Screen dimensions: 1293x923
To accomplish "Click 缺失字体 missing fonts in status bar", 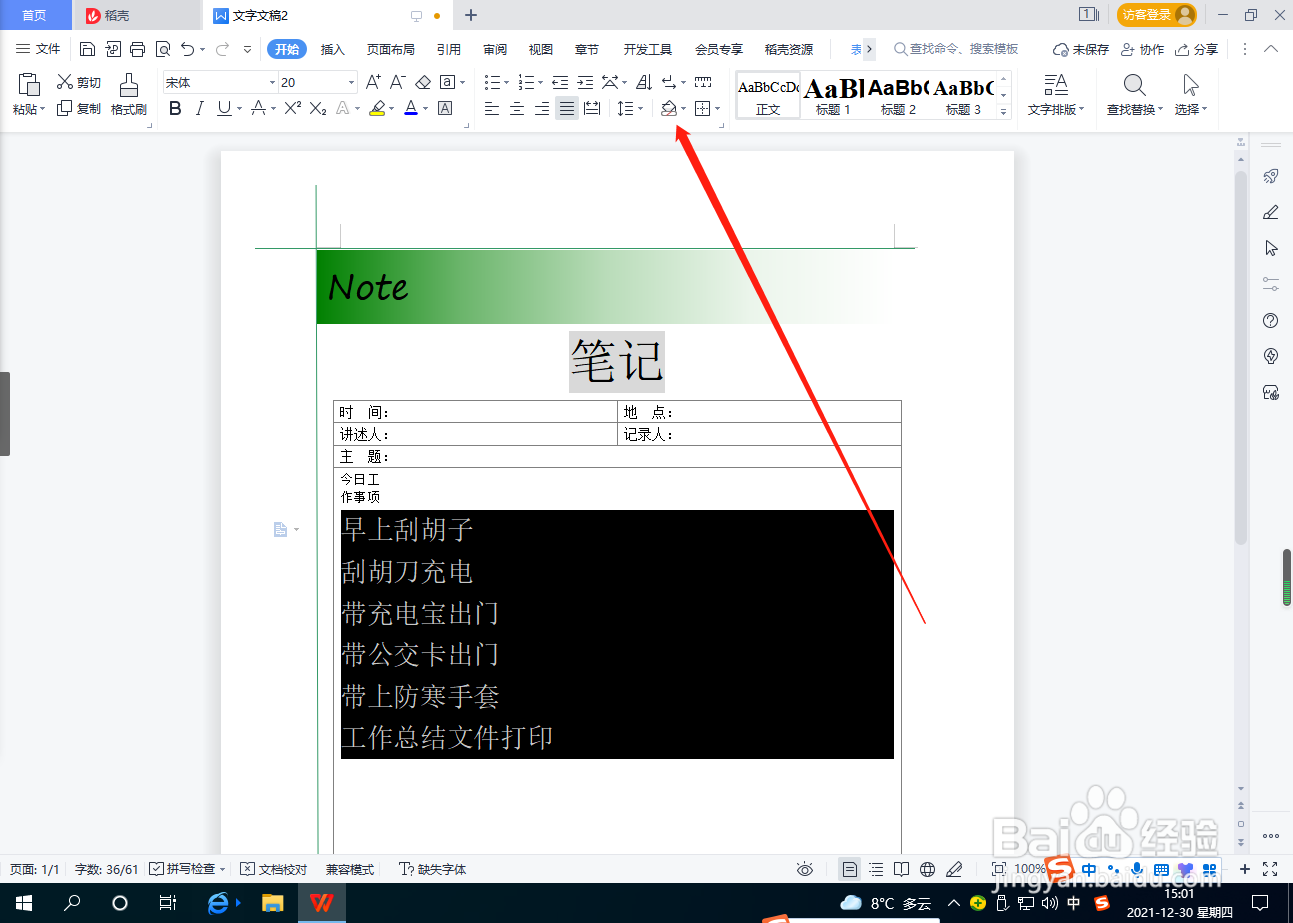I will tap(433, 869).
